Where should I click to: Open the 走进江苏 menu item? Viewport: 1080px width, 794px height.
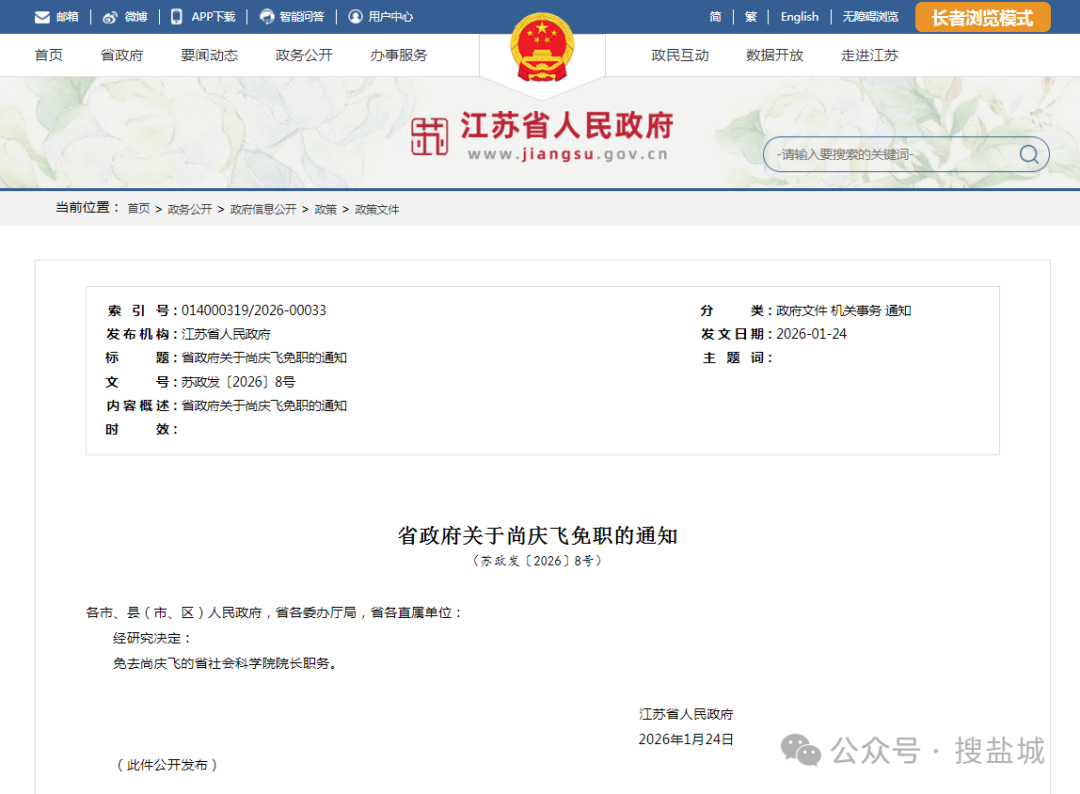click(x=870, y=55)
